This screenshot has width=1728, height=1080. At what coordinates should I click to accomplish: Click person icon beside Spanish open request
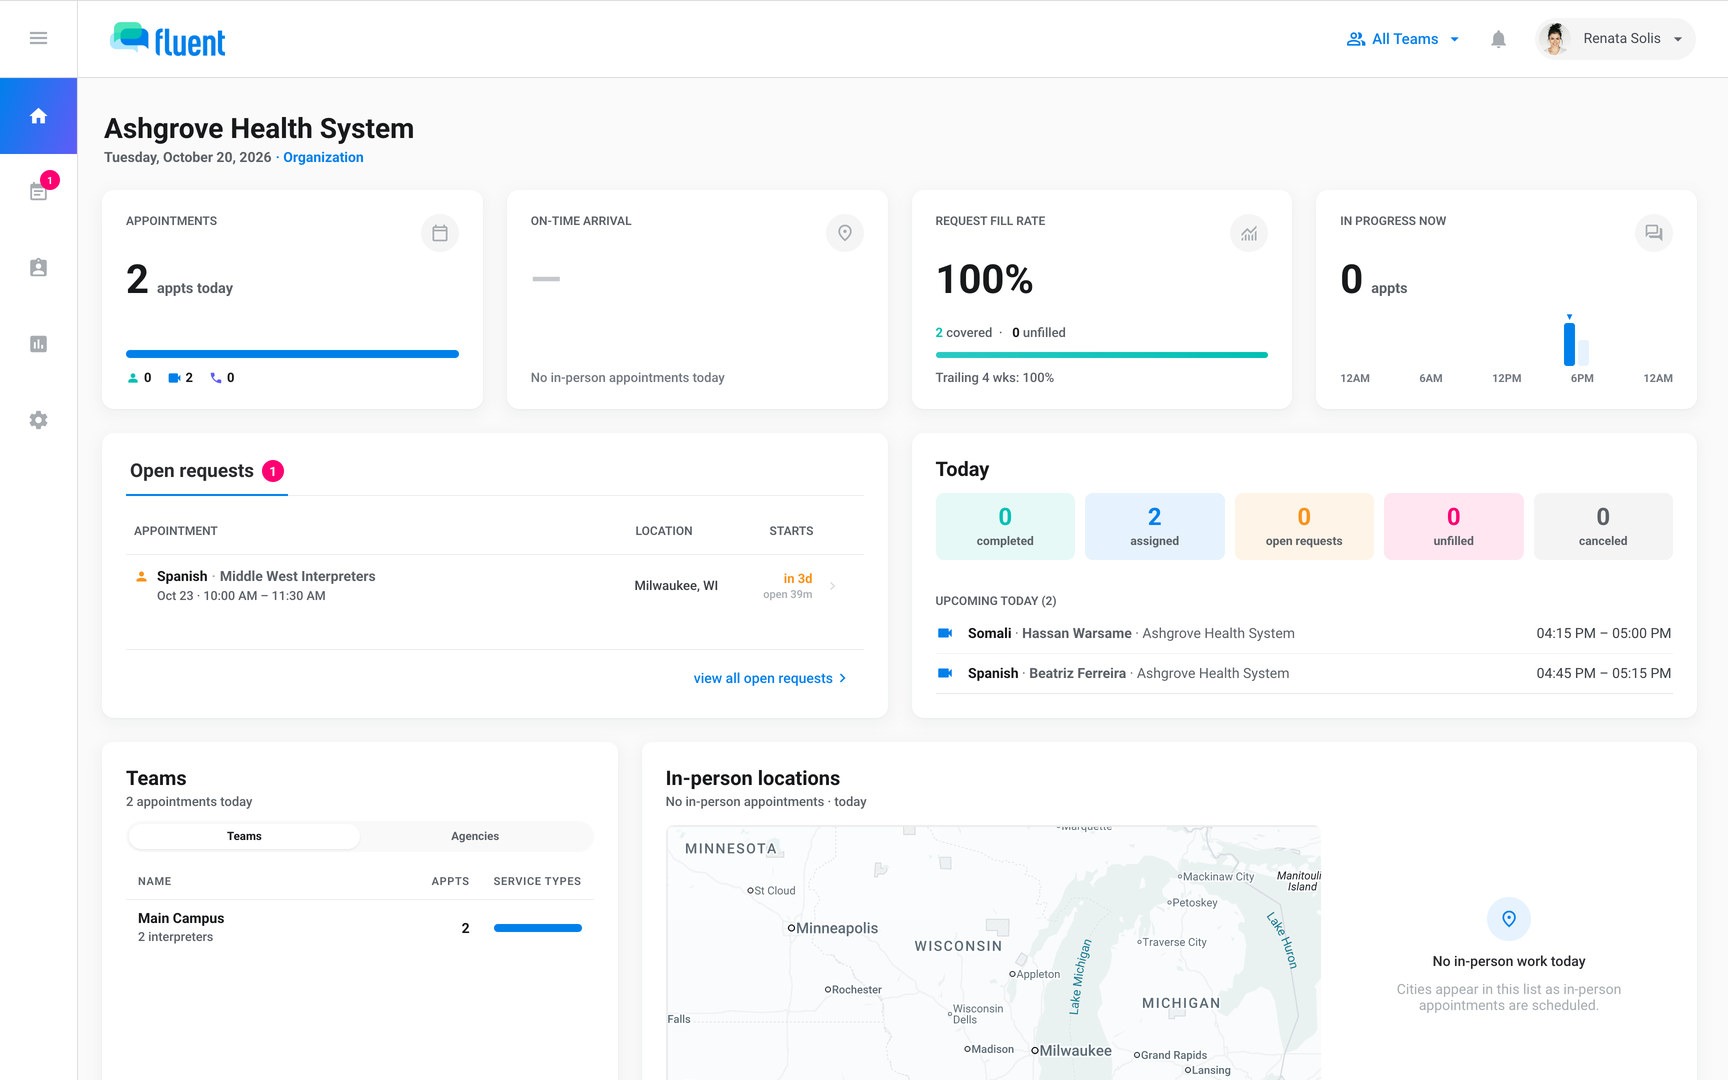coord(141,576)
